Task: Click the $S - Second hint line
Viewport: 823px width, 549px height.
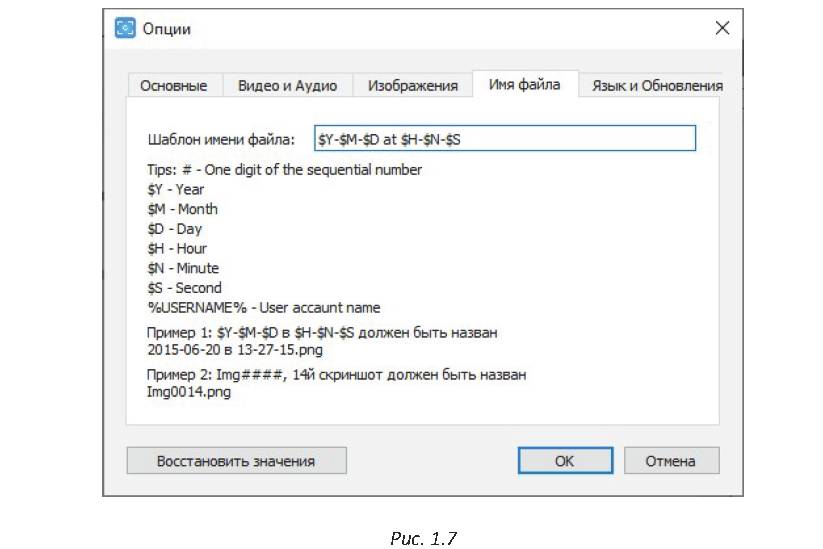Action: point(184,288)
